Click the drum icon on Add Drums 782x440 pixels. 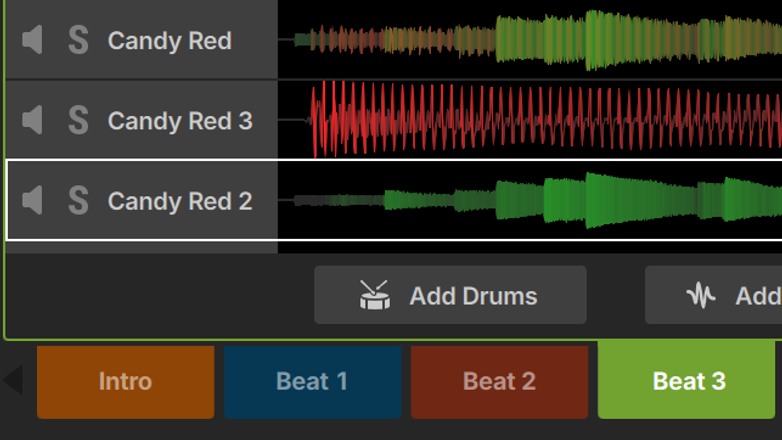click(375, 295)
